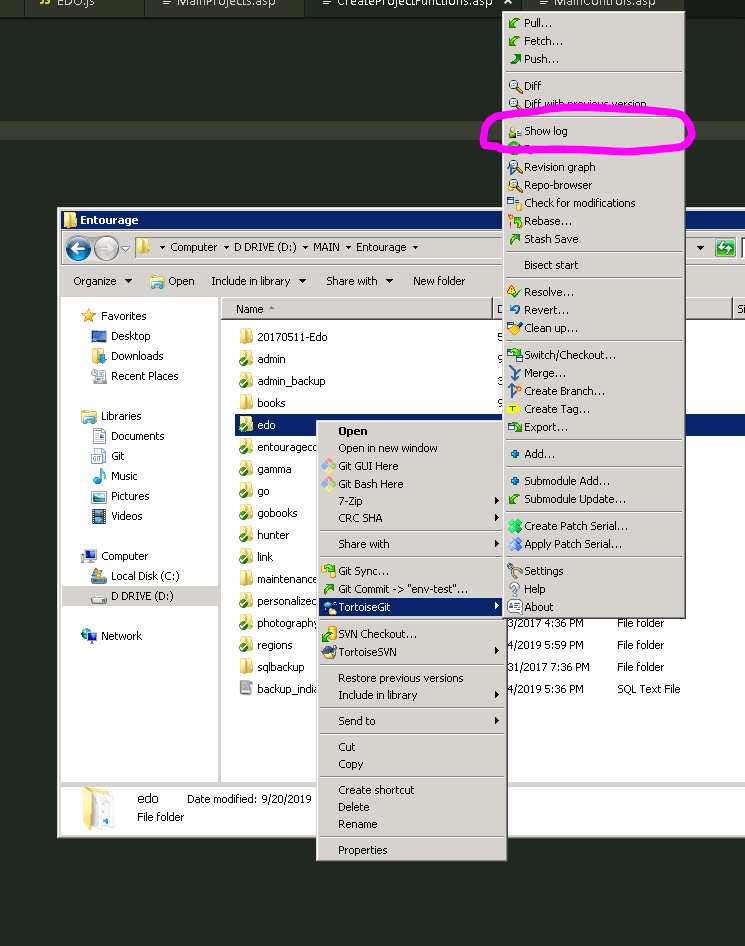
Task: Click the Resolve warning icon
Action: pos(514,292)
